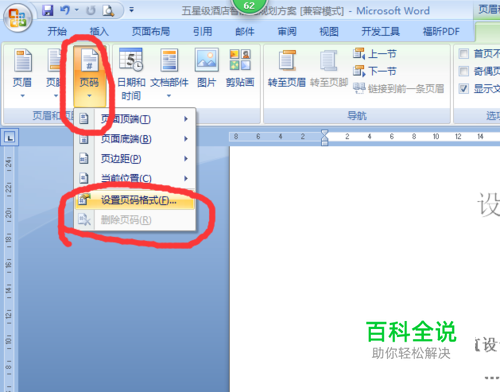
Task: Insert a 图片 picture
Action: point(207,68)
